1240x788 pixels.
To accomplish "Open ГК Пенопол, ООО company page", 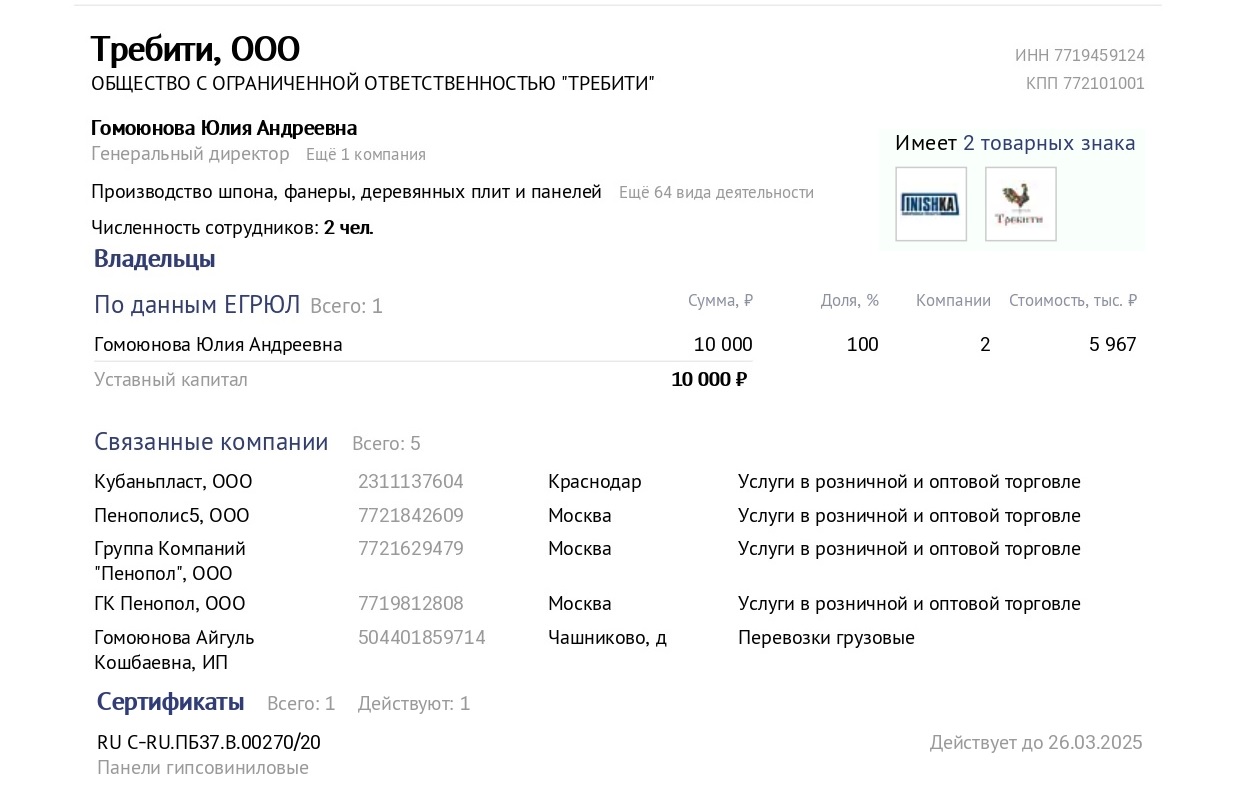I will [x=170, y=603].
